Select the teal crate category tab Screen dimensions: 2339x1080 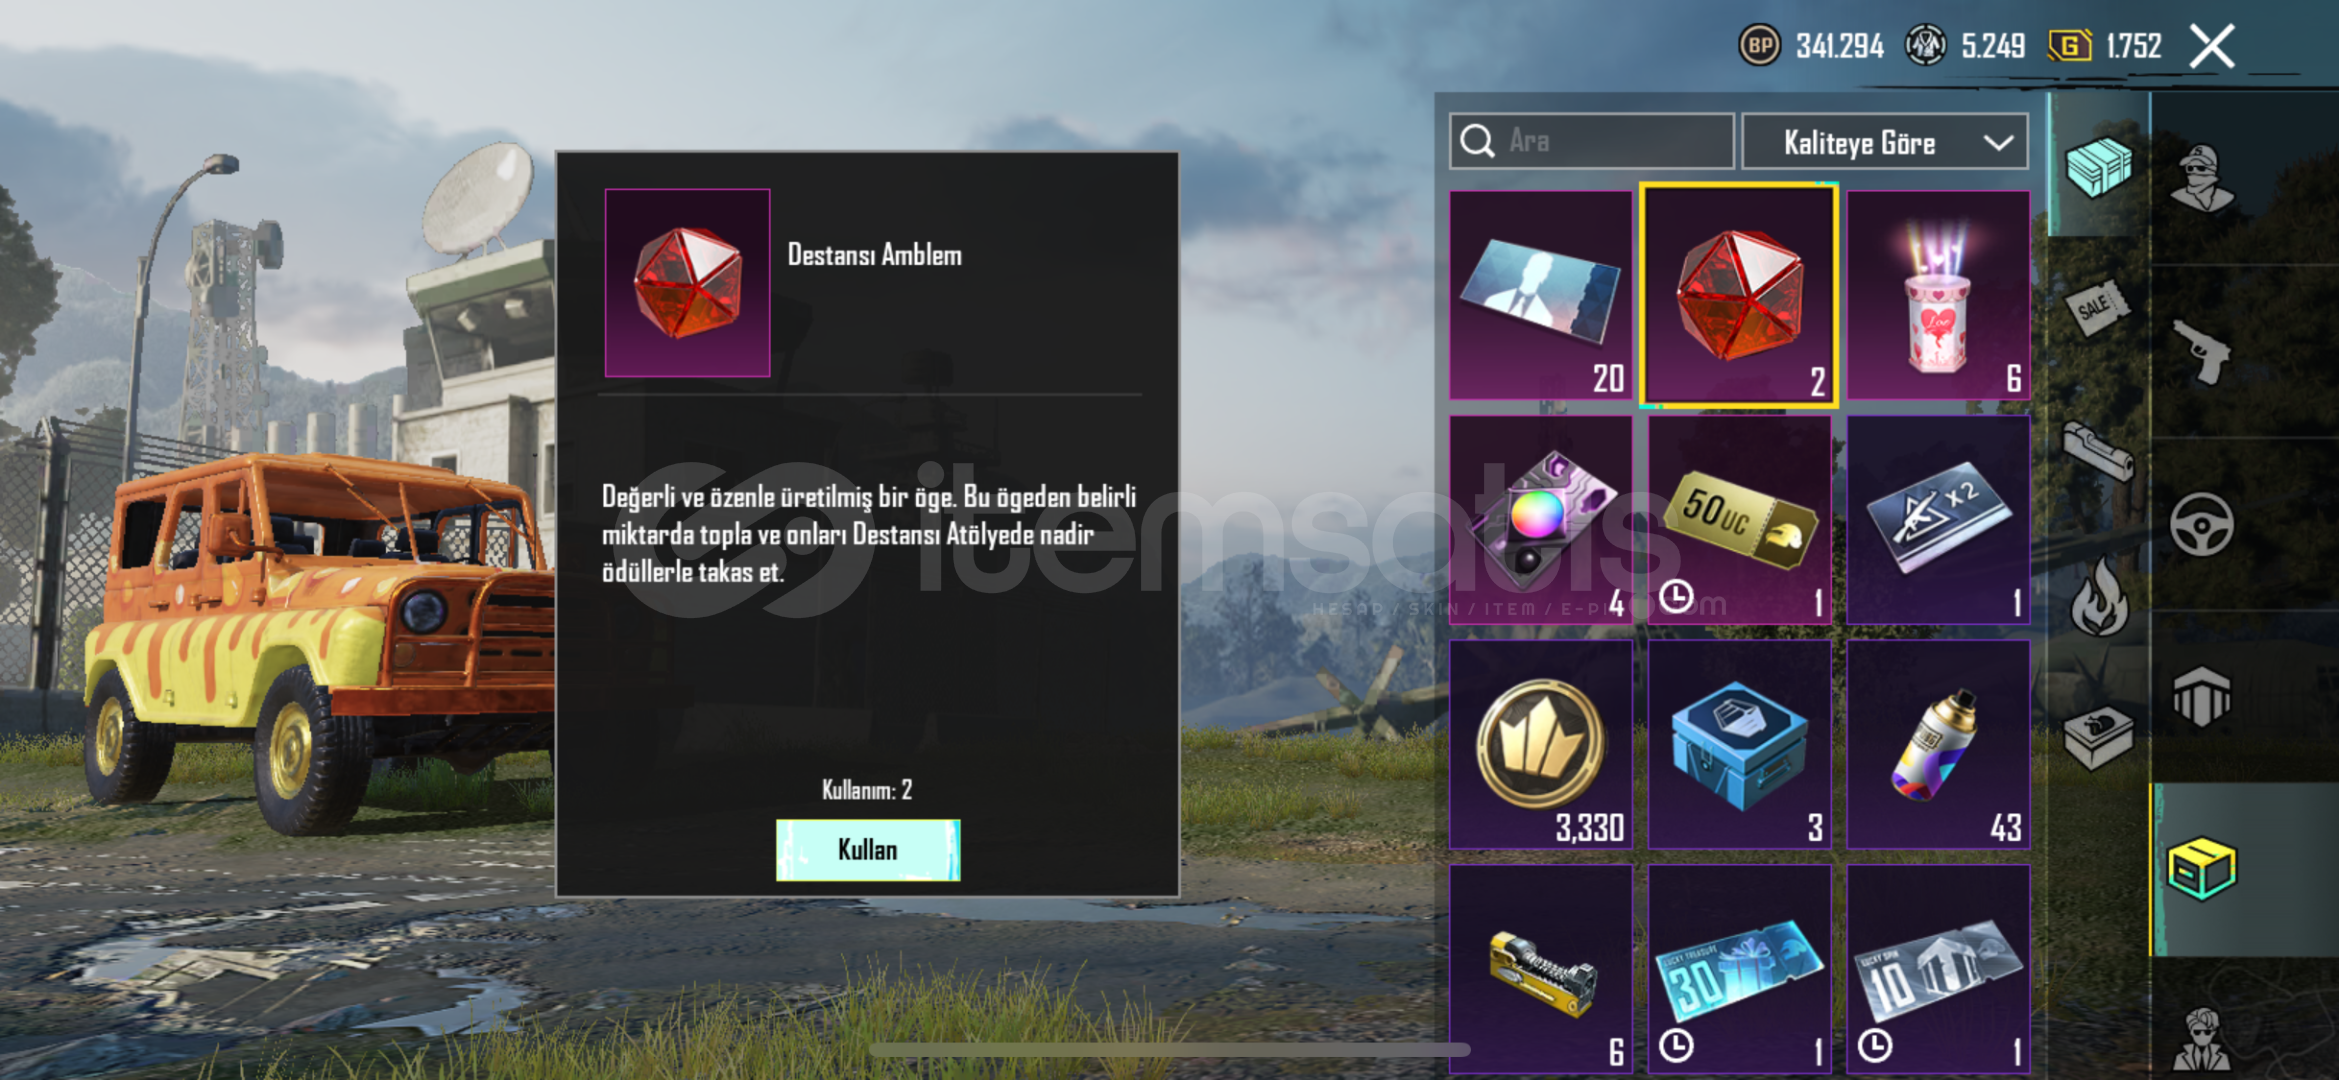(x=2098, y=166)
